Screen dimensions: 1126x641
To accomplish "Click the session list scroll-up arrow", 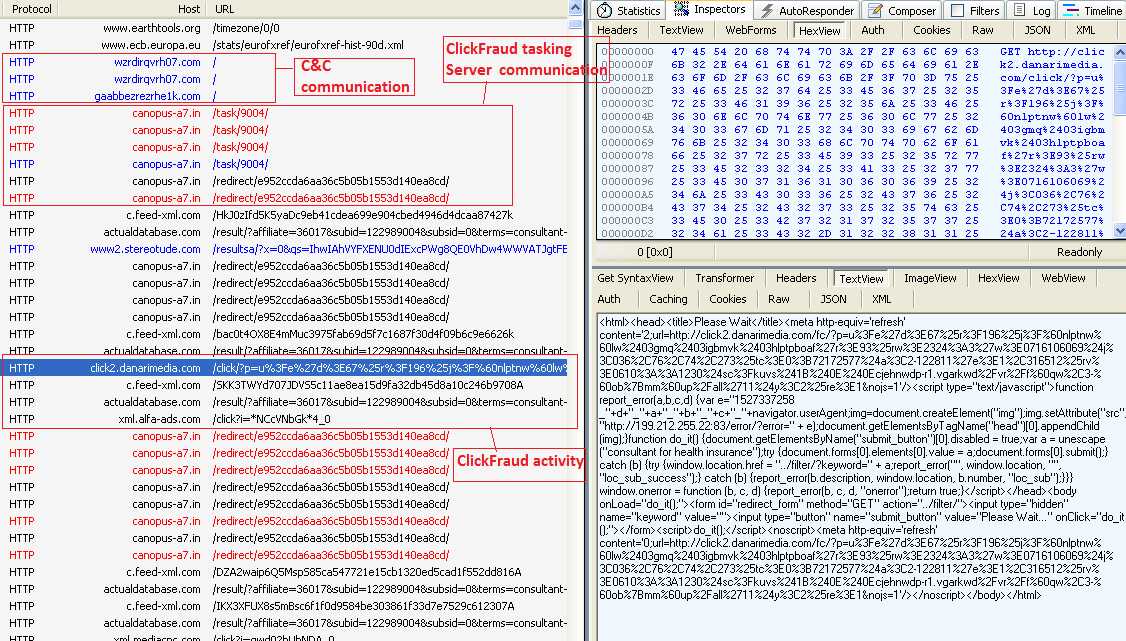I will tap(574, 8).
